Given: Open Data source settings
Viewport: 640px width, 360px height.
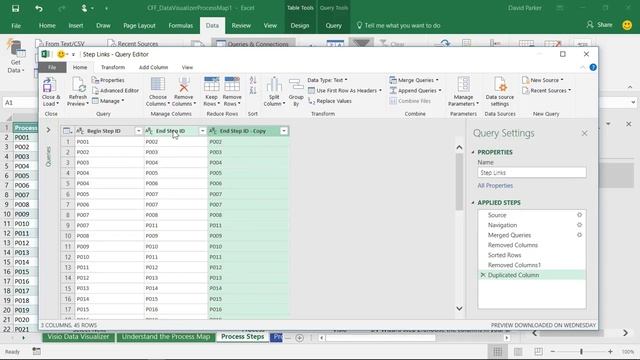Looking at the screenshot, I should [x=500, y=92].
